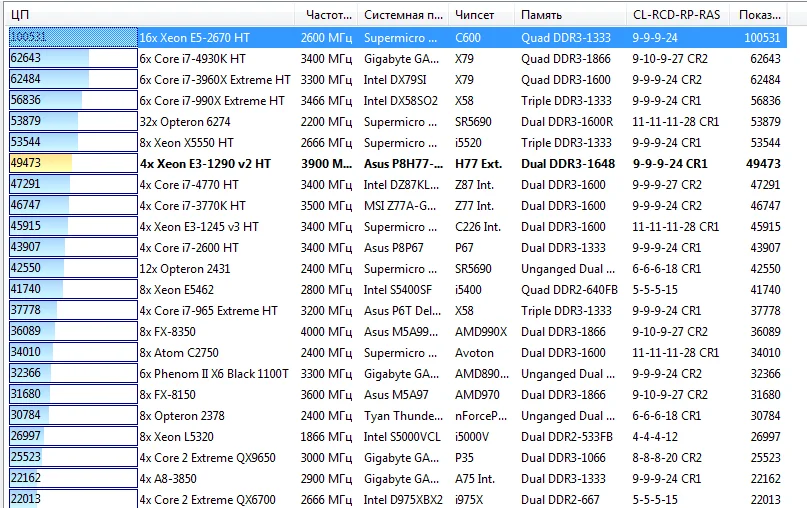This screenshot has height=508, width=807.
Task: Click the 4000 МГц frequency cell
Action: coord(326,332)
